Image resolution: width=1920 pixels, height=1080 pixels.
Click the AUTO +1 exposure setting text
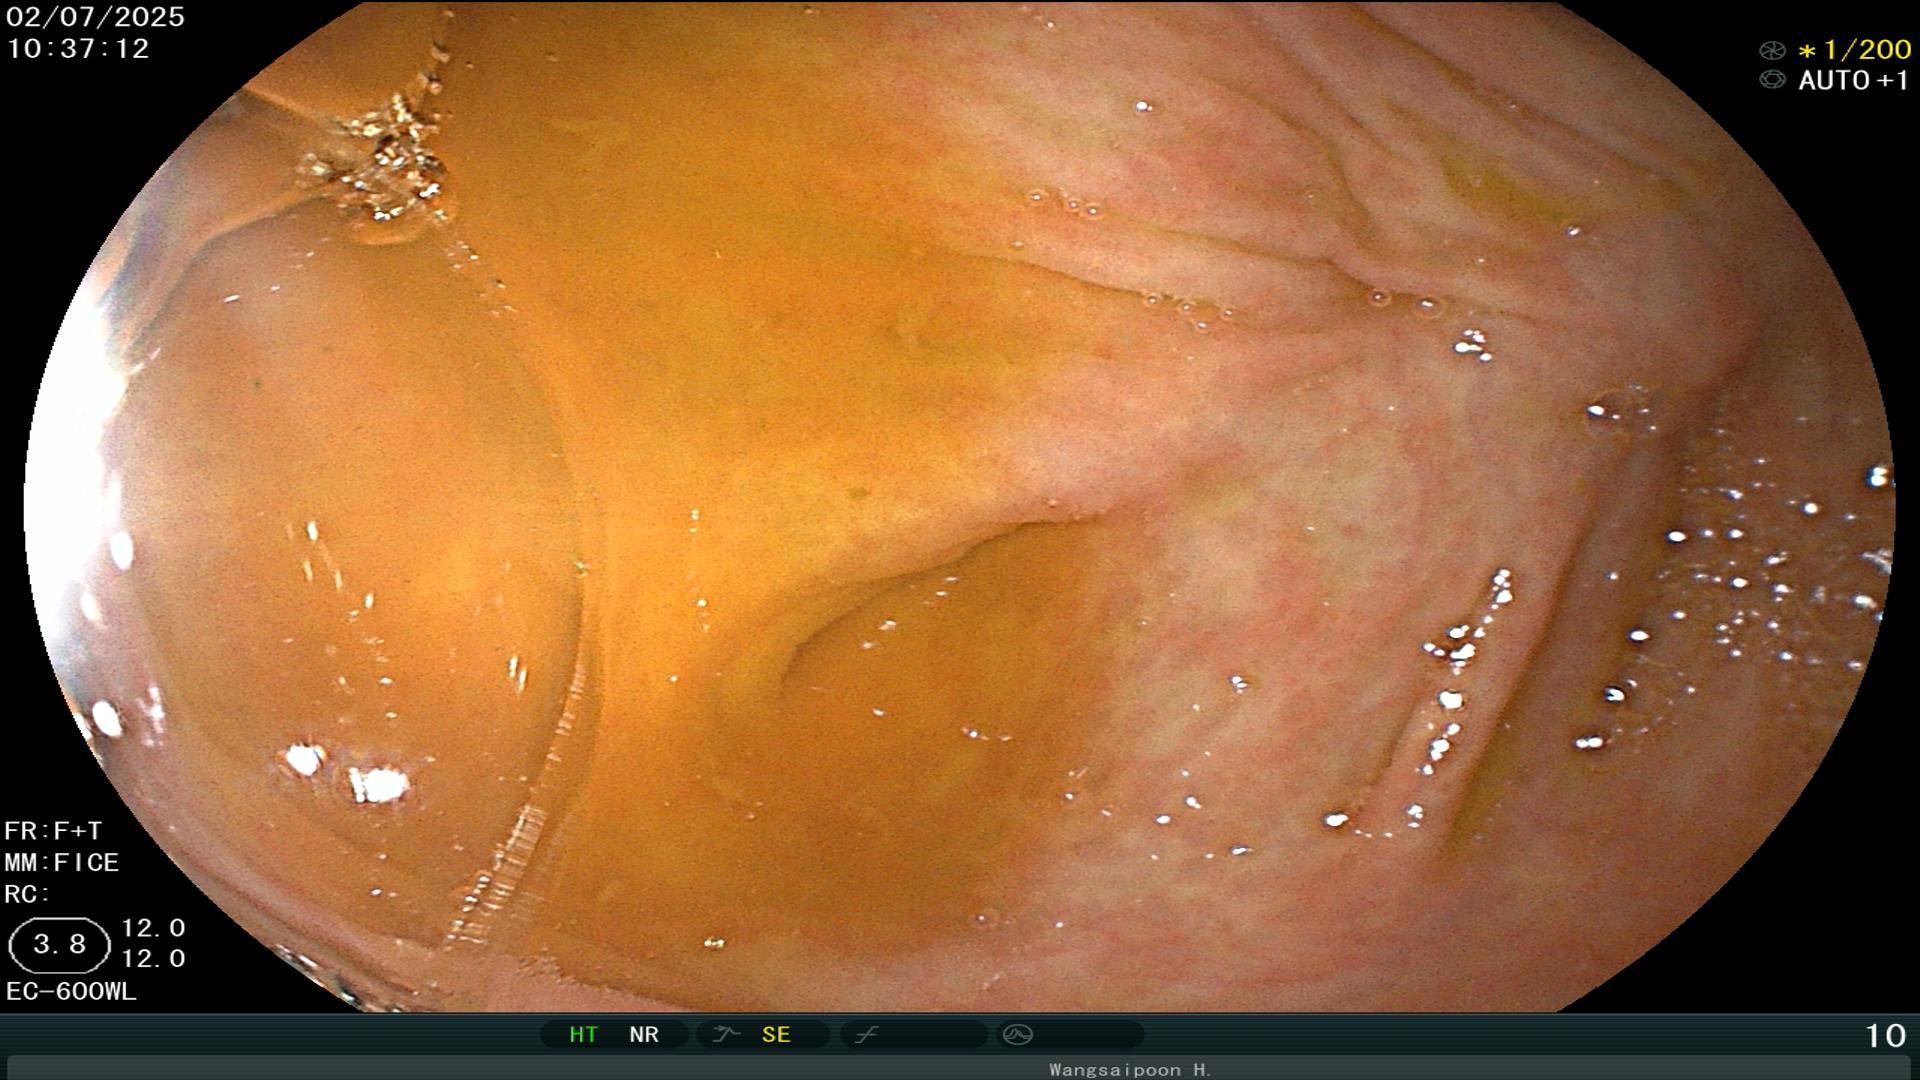(x=1854, y=81)
